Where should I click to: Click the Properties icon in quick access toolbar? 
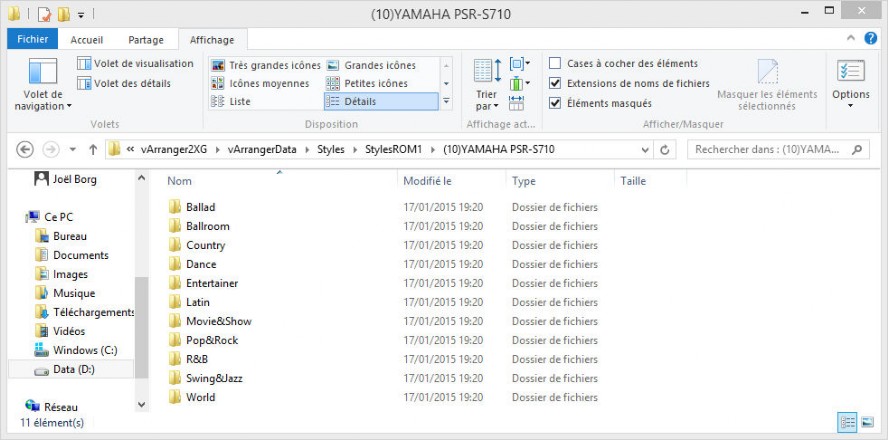point(44,14)
